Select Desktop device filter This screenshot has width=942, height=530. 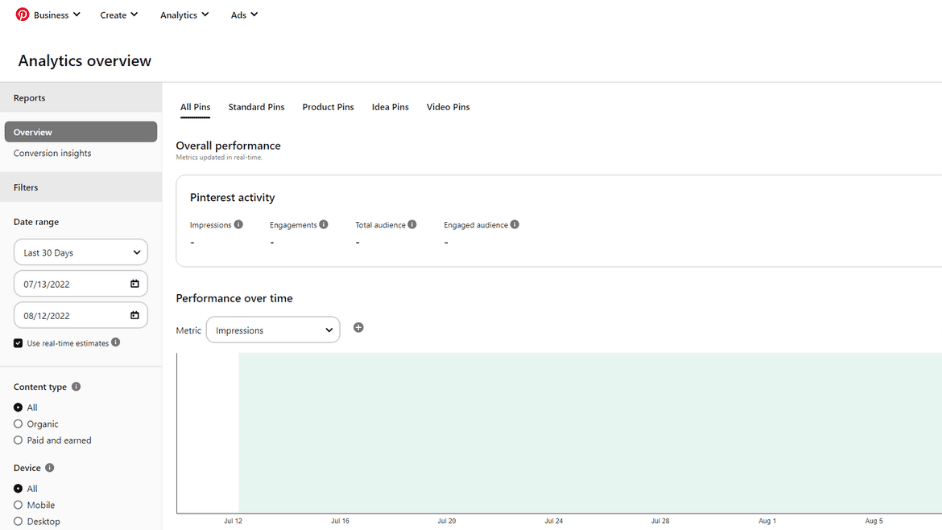point(18,522)
